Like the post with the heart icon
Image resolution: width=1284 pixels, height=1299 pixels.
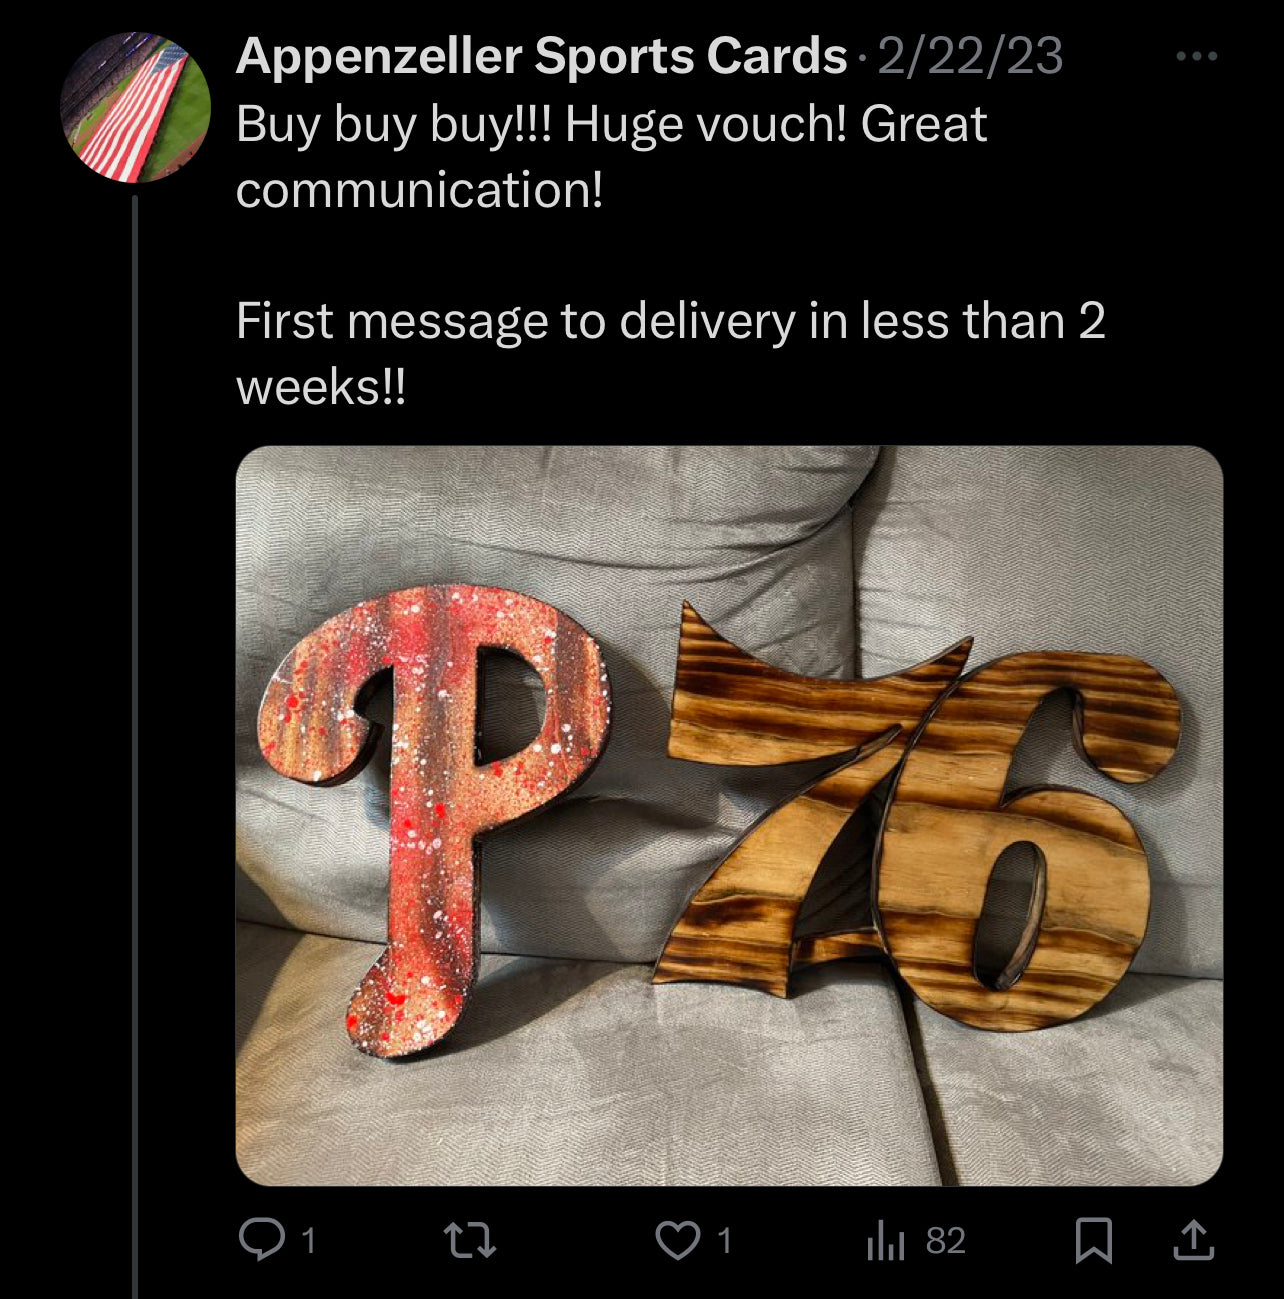(677, 1241)
